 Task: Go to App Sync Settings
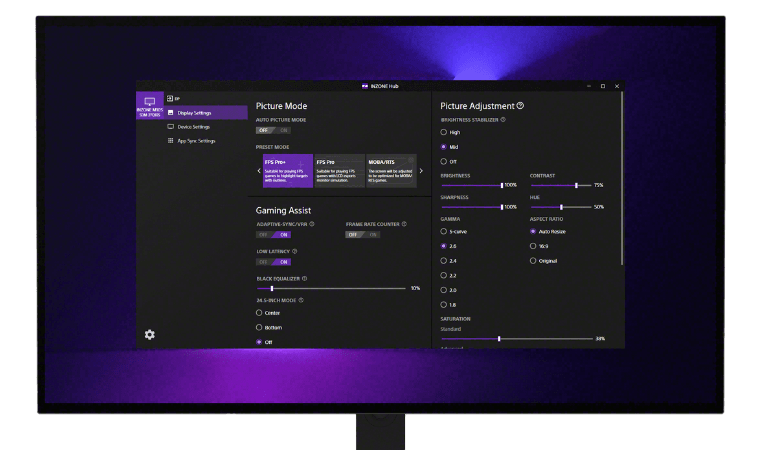pos(196,141)
